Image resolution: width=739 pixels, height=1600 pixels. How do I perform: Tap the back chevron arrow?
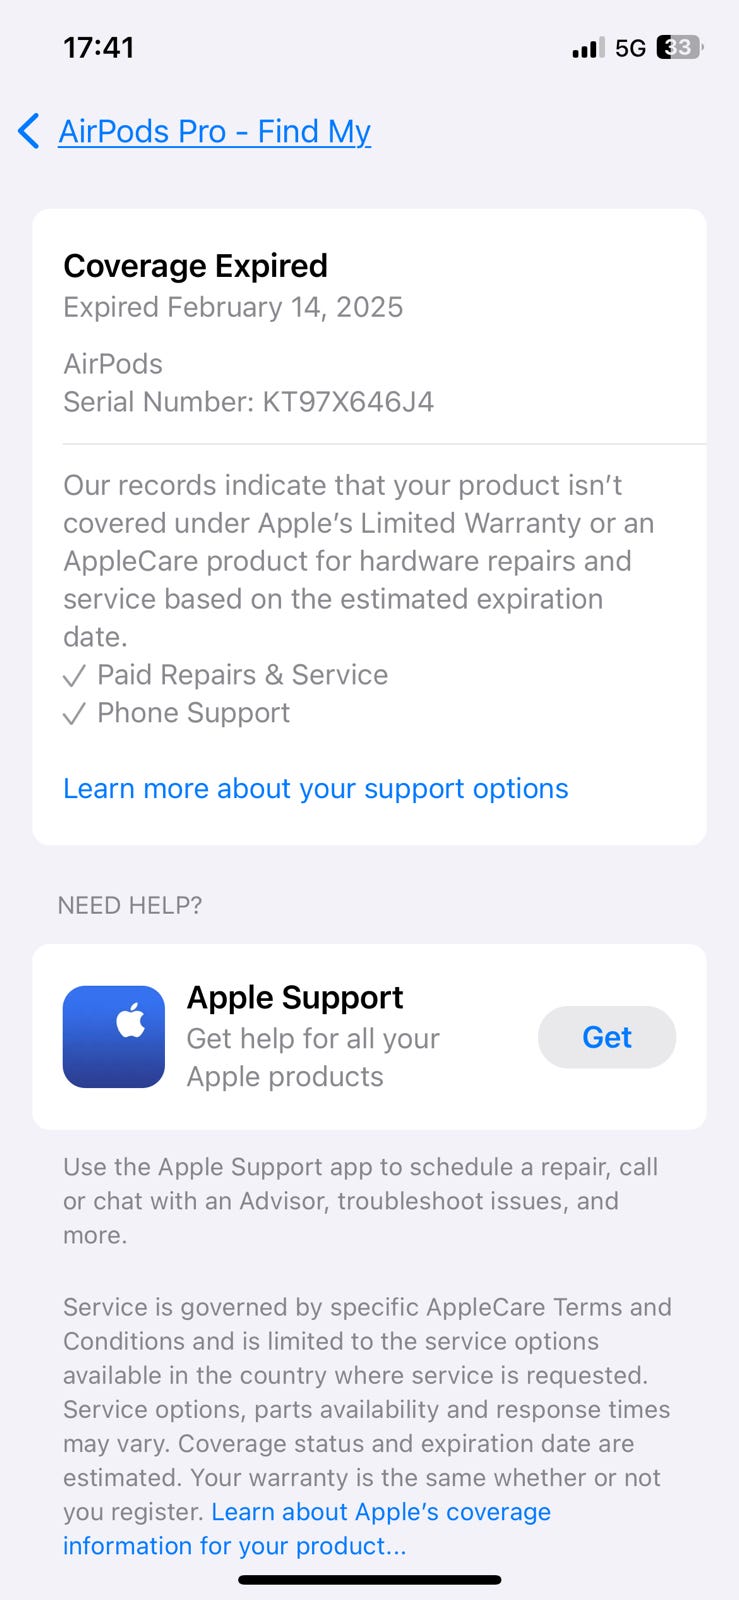29,131
